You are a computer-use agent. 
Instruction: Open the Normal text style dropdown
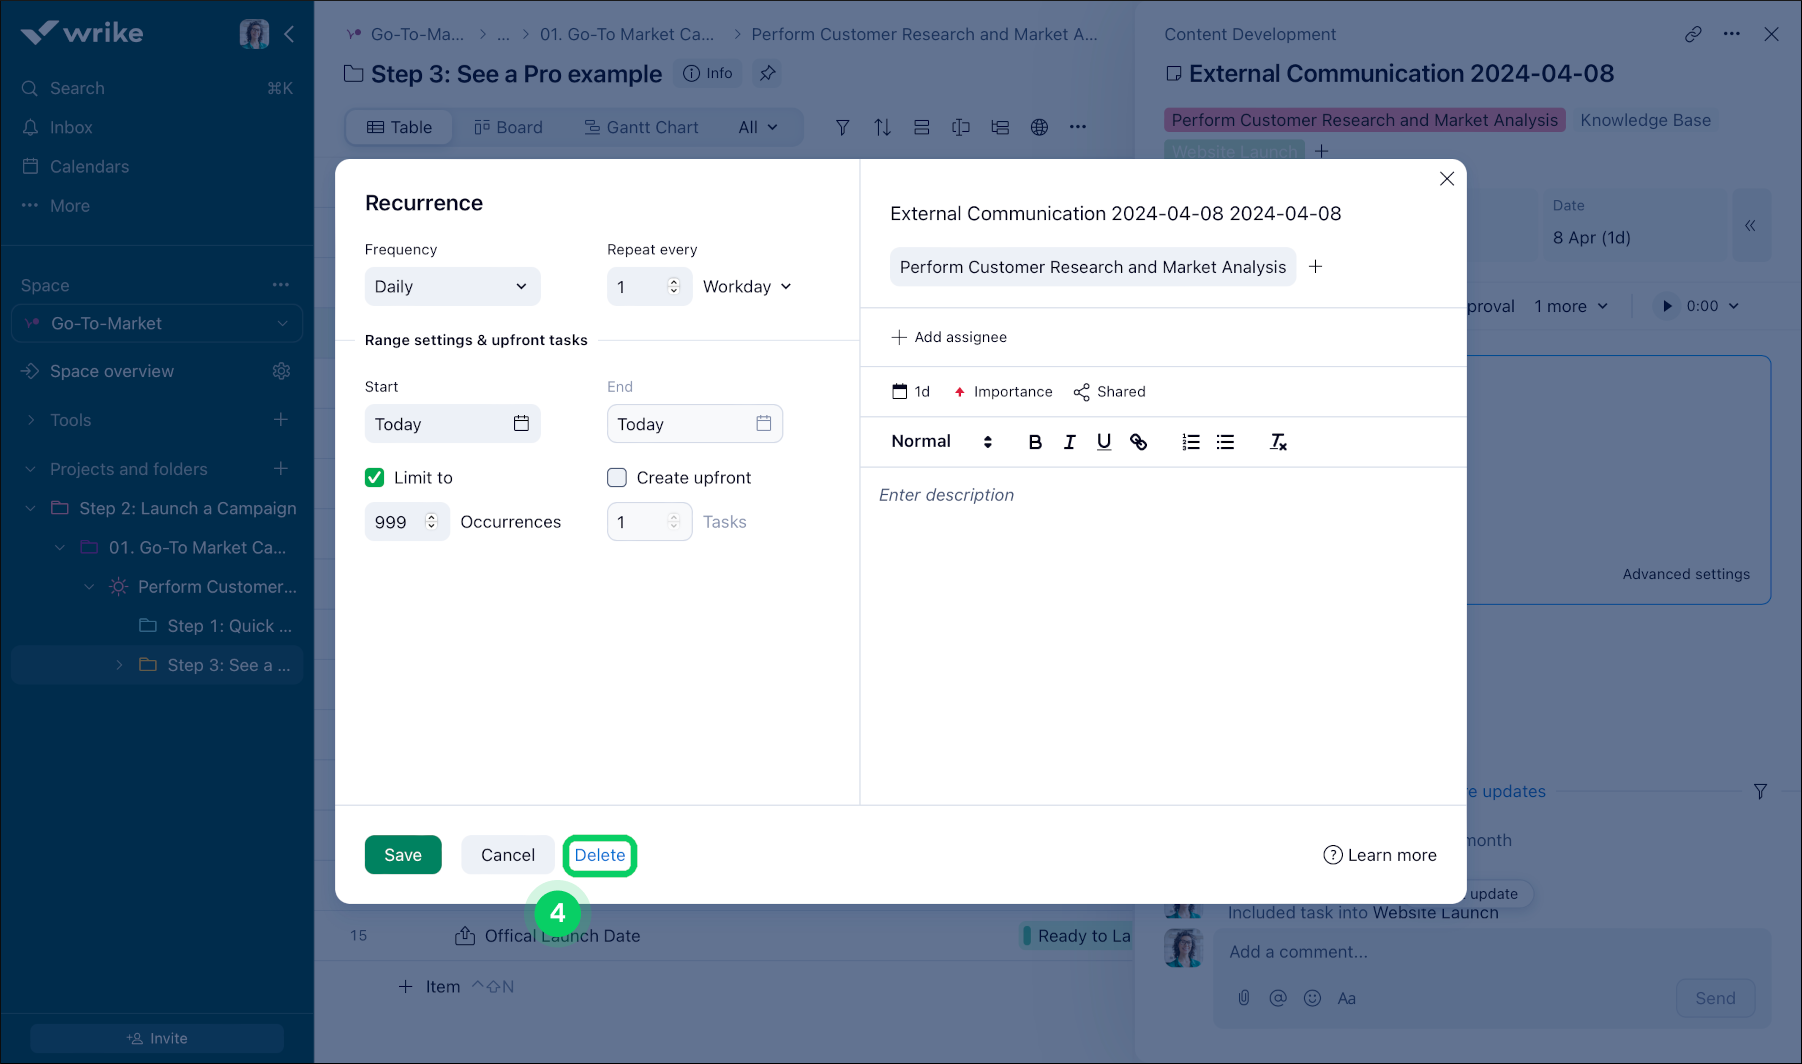[x=941, y=442]
